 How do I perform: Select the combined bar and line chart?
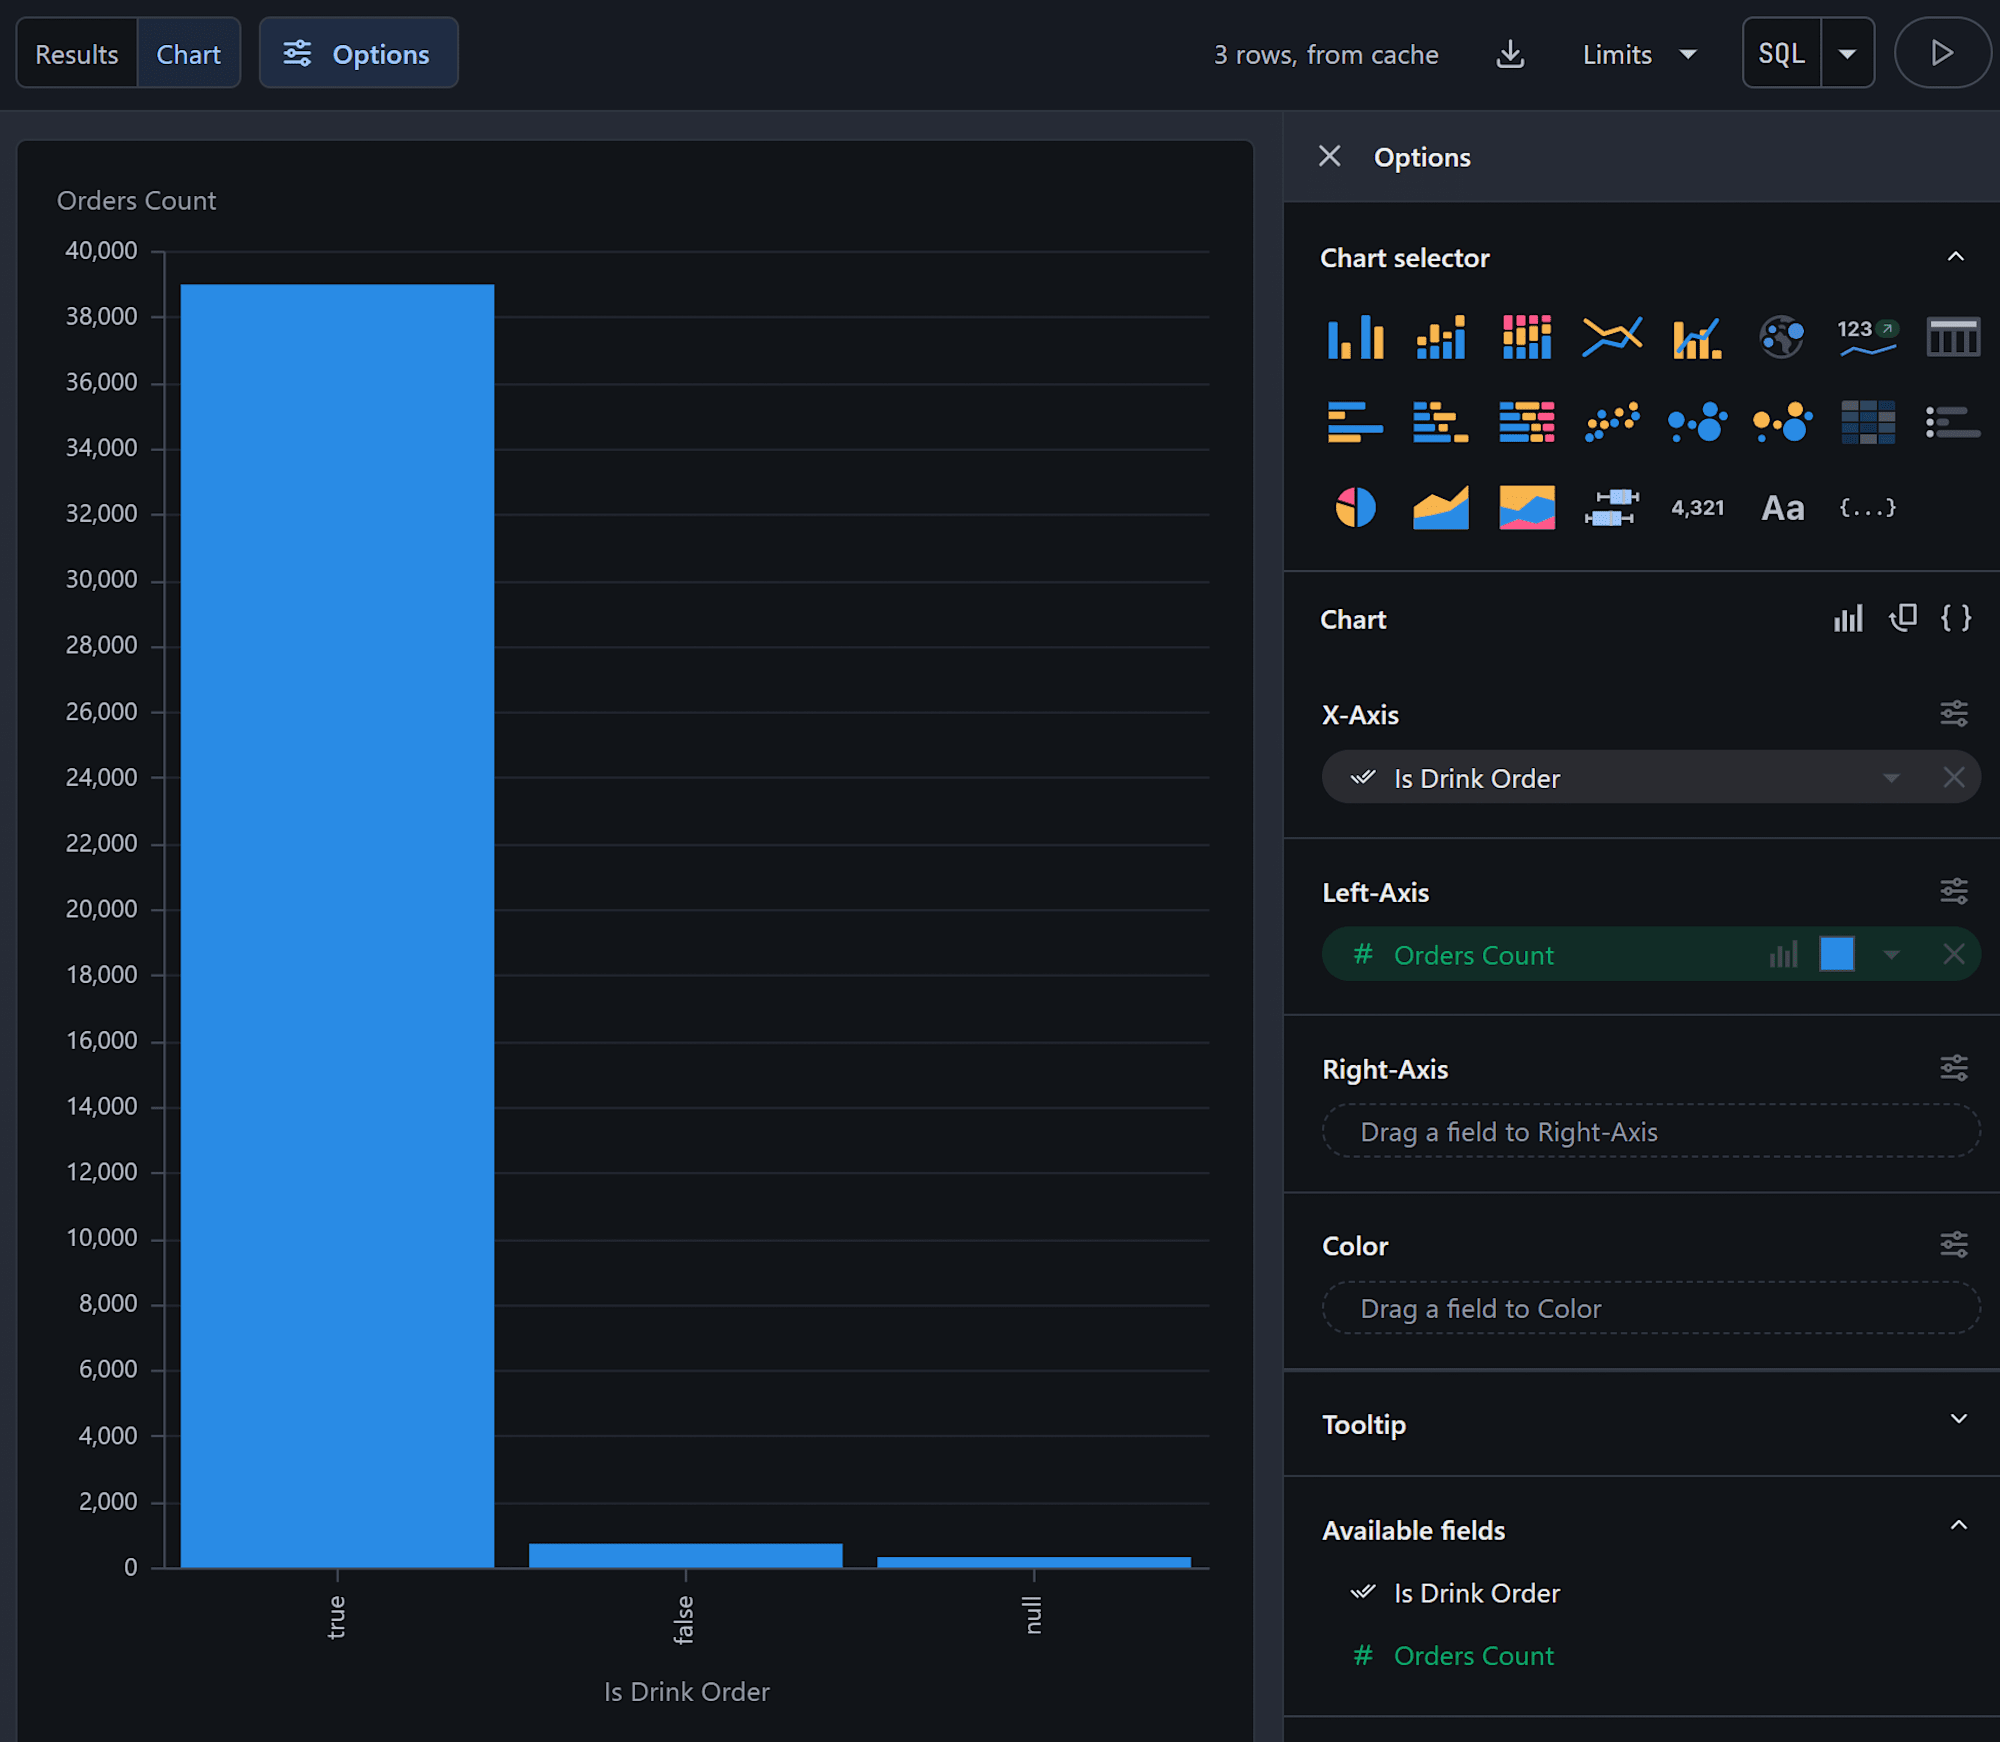pyautogui.click(x=1697, y=337)
